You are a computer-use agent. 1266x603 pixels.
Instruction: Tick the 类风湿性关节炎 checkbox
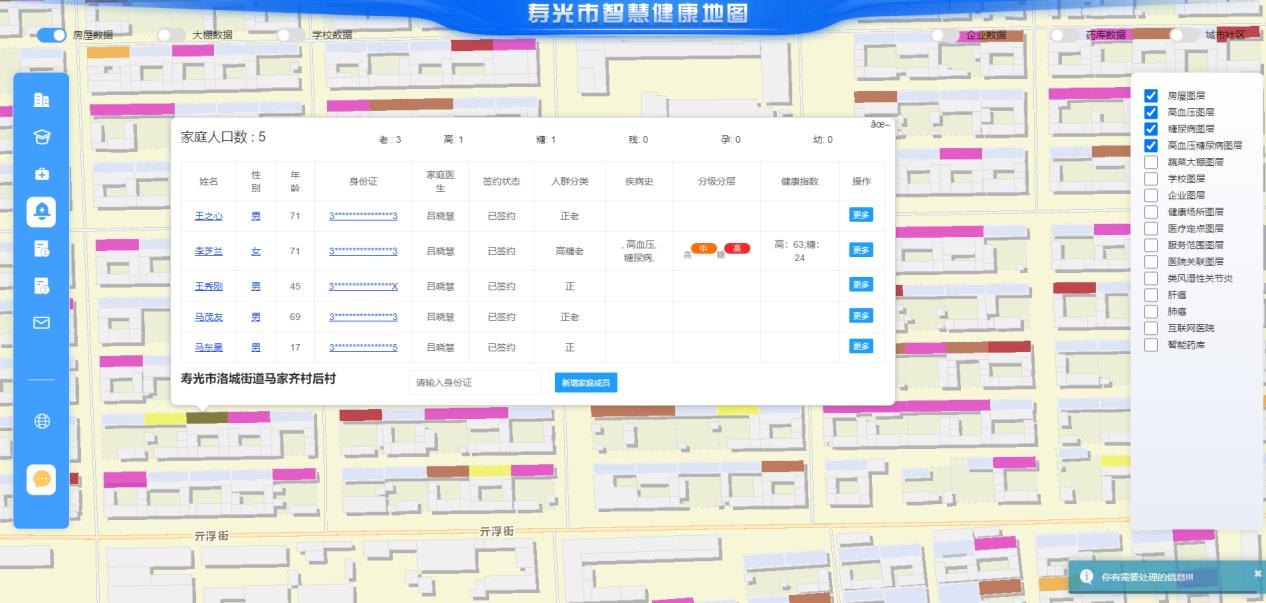point(1150,278)
